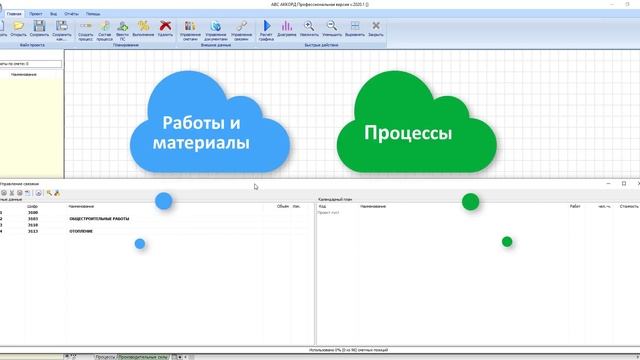Open the Диаграмма chart icon
640x360 pixels.
point(287,29)
